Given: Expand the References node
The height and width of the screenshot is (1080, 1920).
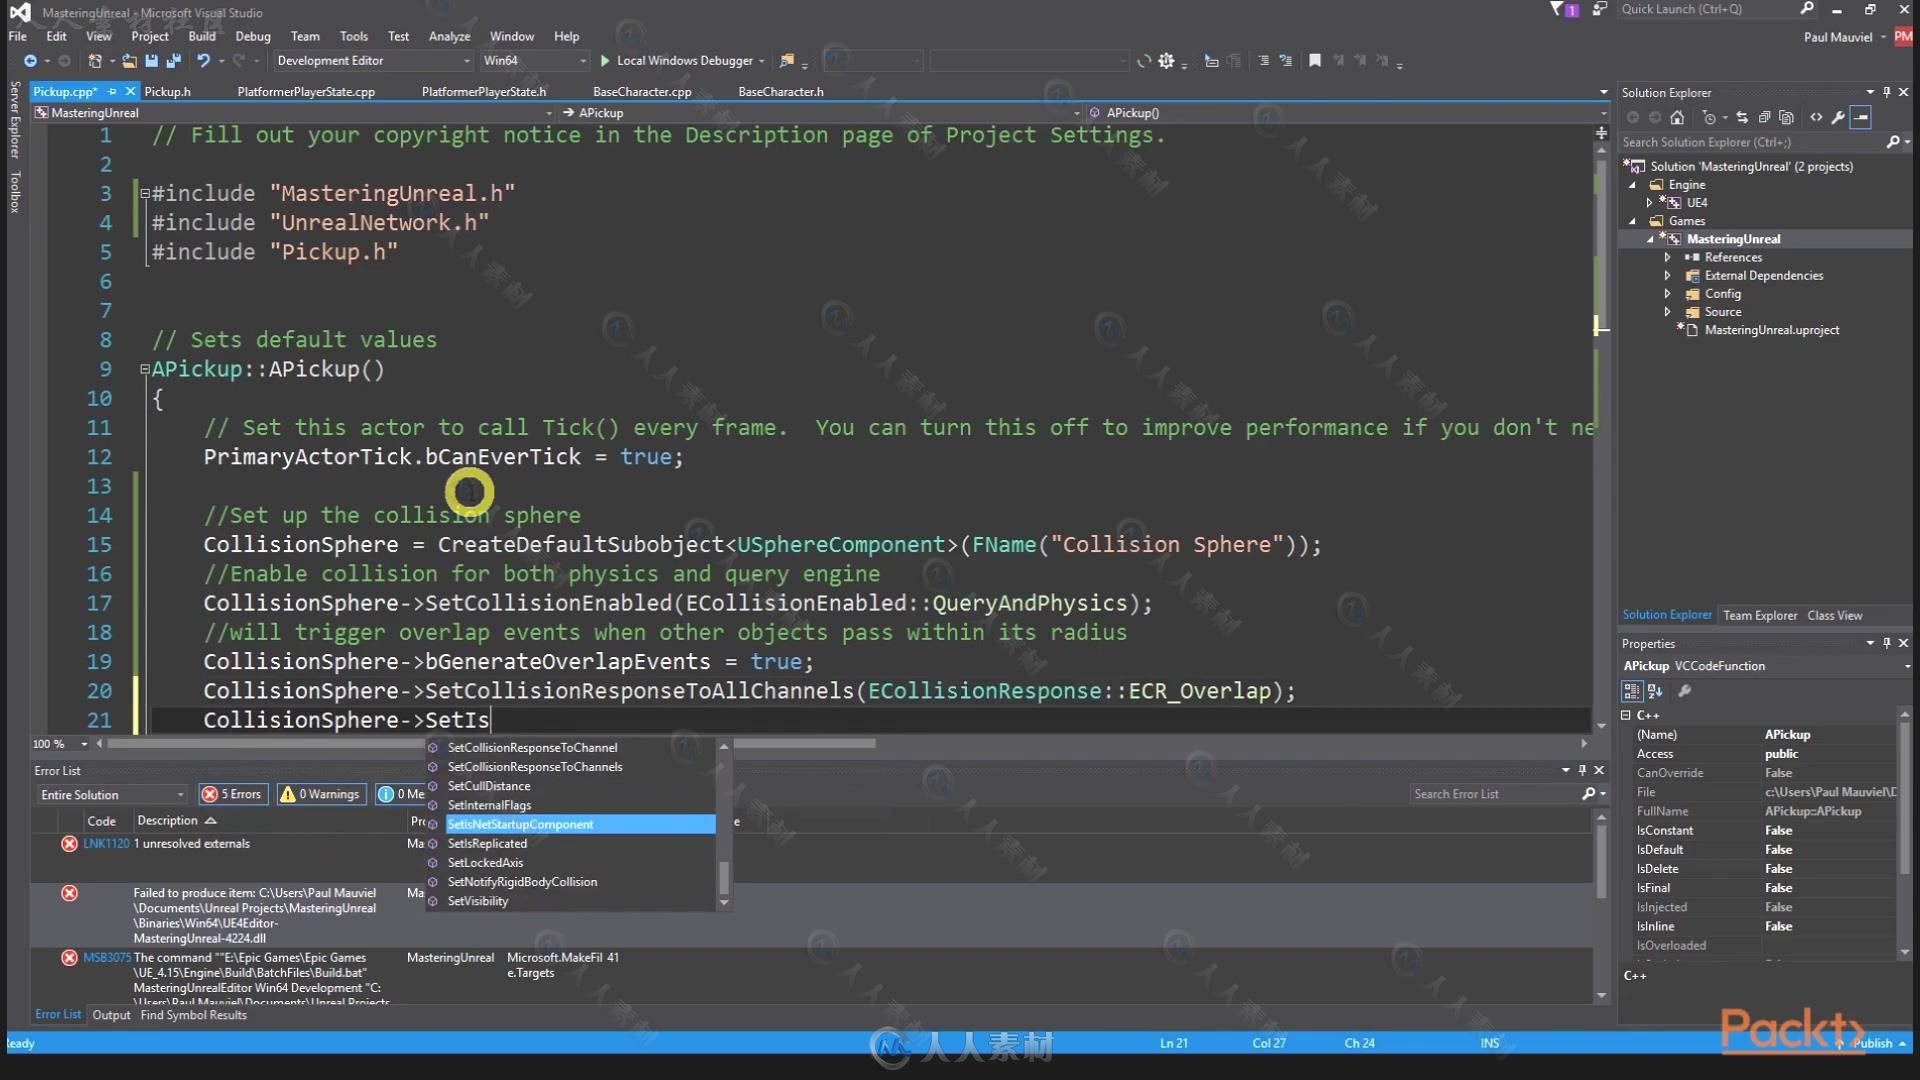Looking at the screenshot, I should point(1667,258).
